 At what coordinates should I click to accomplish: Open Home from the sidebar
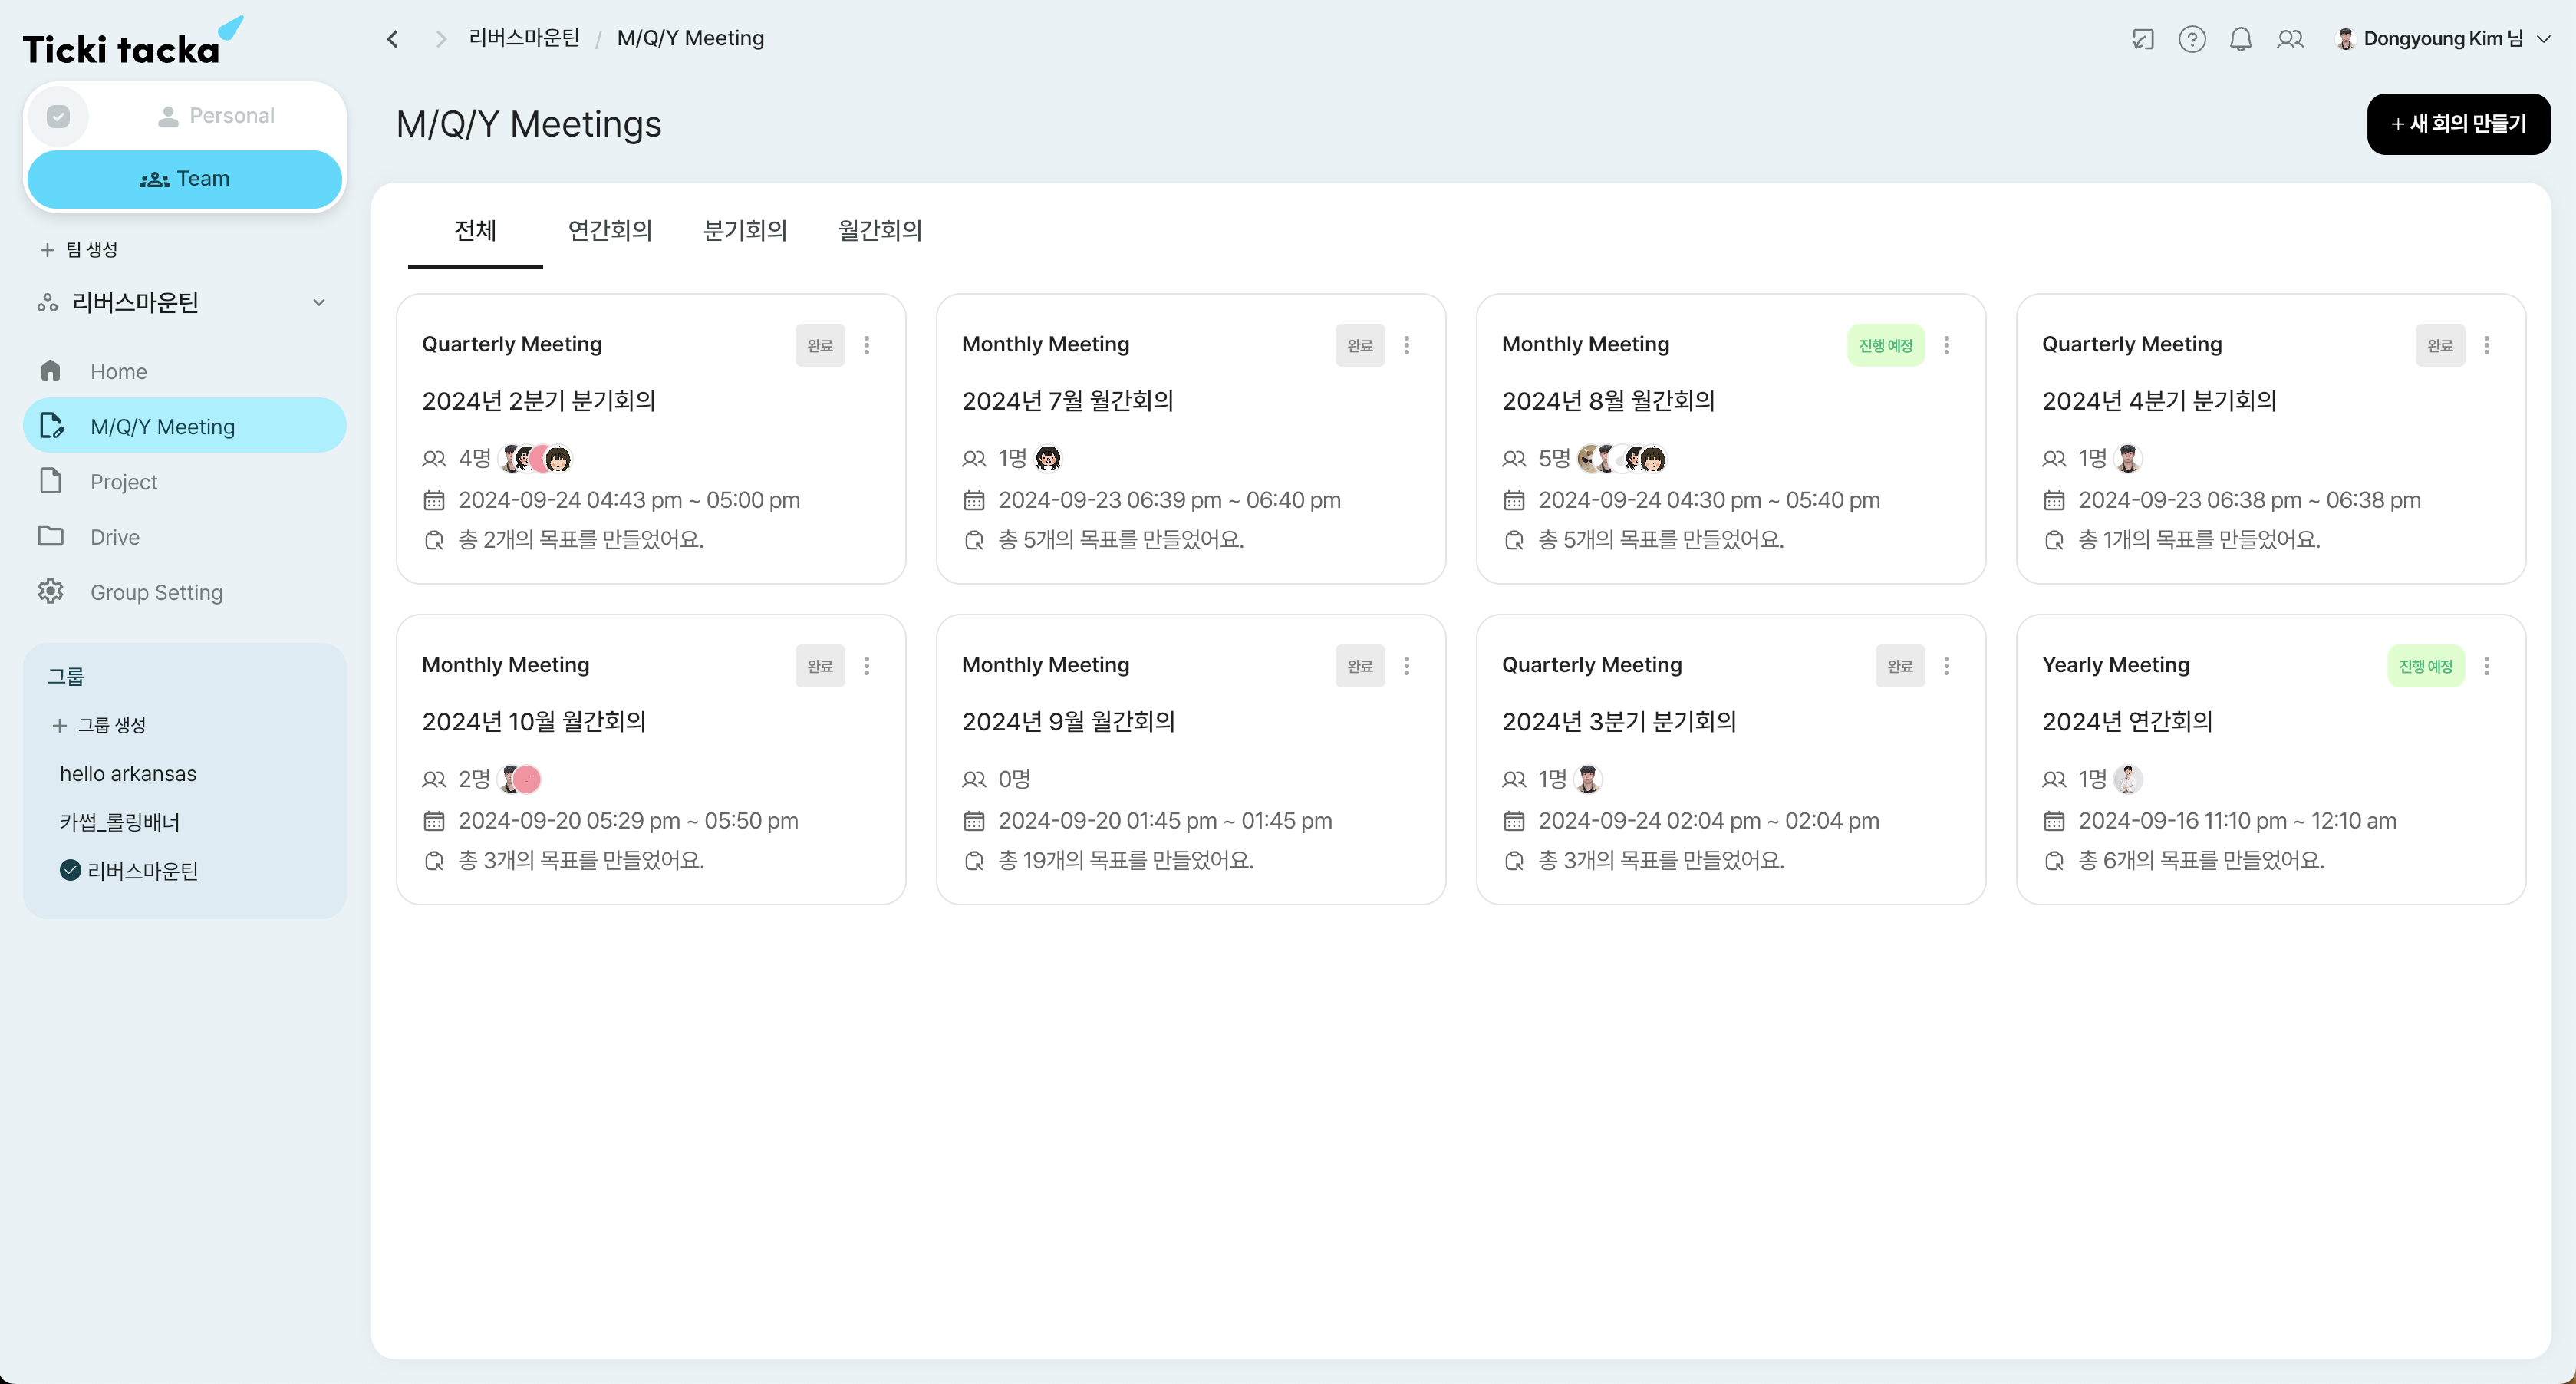118,371
